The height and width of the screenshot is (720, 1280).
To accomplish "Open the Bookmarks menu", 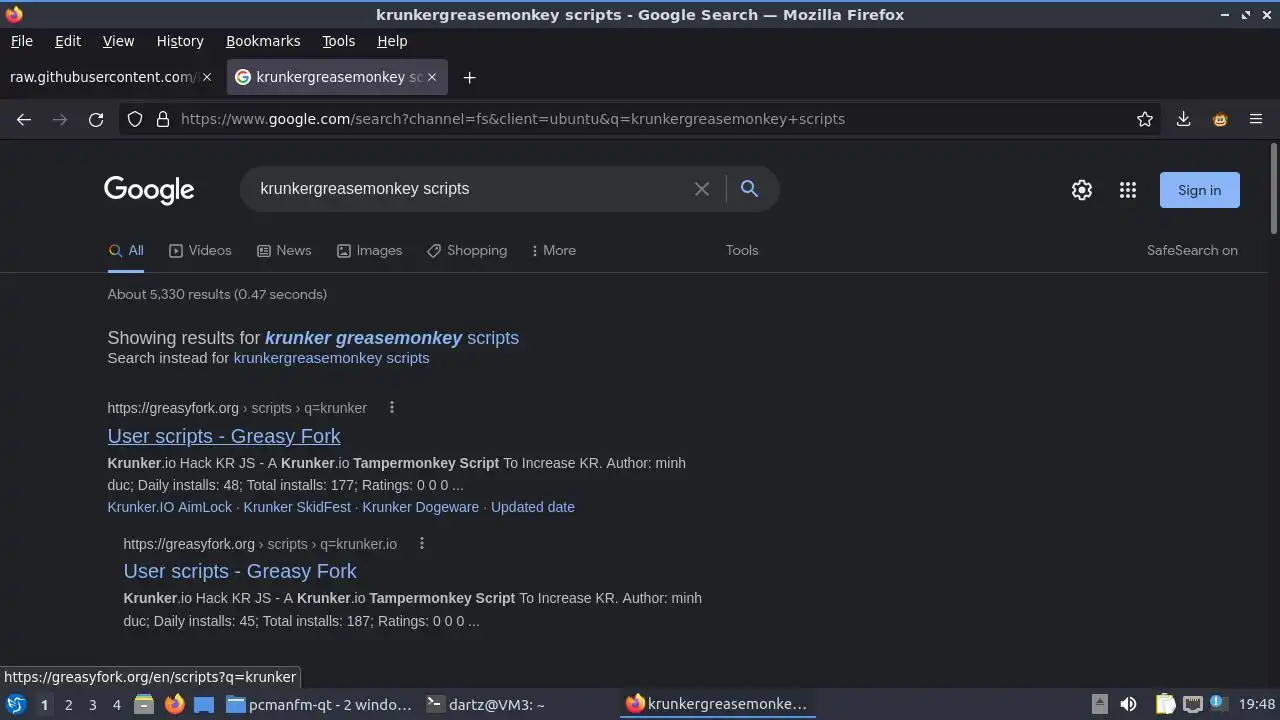I will pyautogui.click(x=263, y=41).
